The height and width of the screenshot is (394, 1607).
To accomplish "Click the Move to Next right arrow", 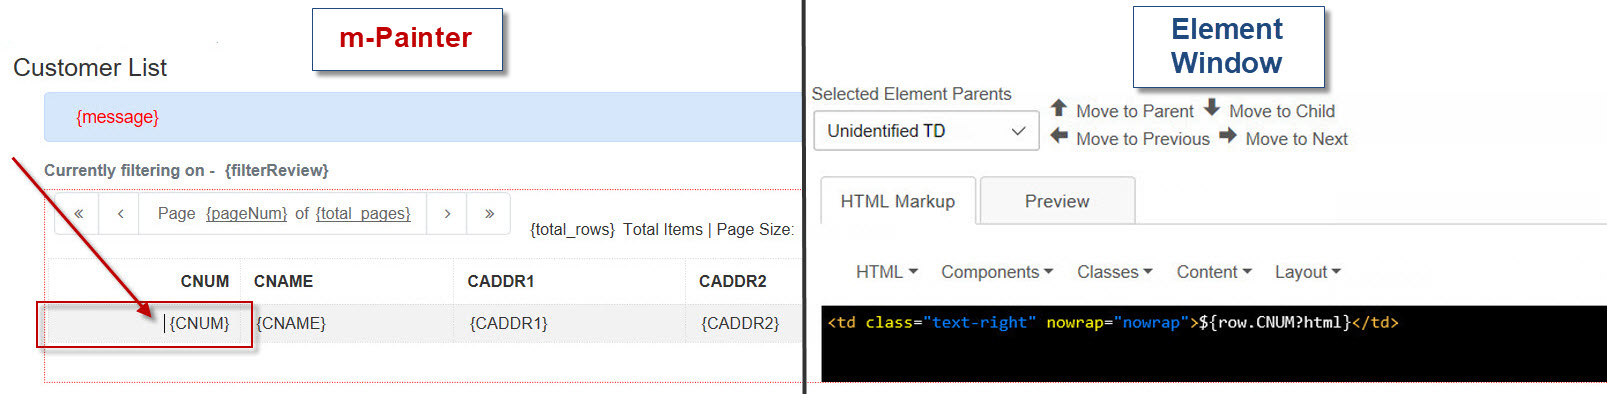I will [1228, 137].
